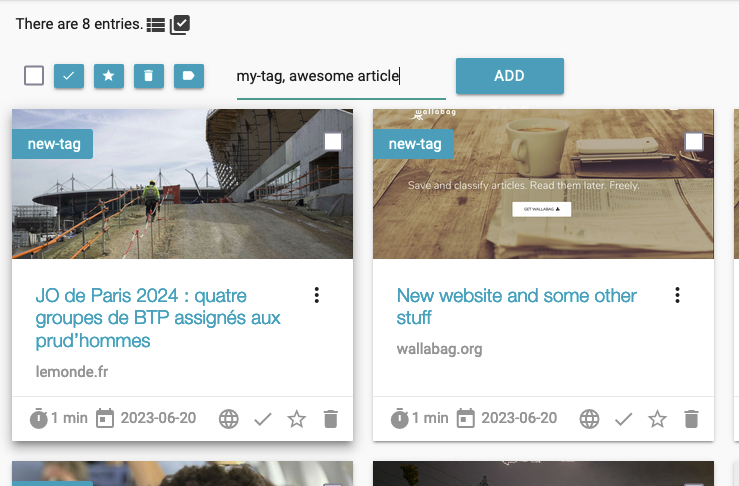The width and height of the screenshot is (739, 486).
Task: Select the New website card checkbox
Action: [x=694, y=142]
